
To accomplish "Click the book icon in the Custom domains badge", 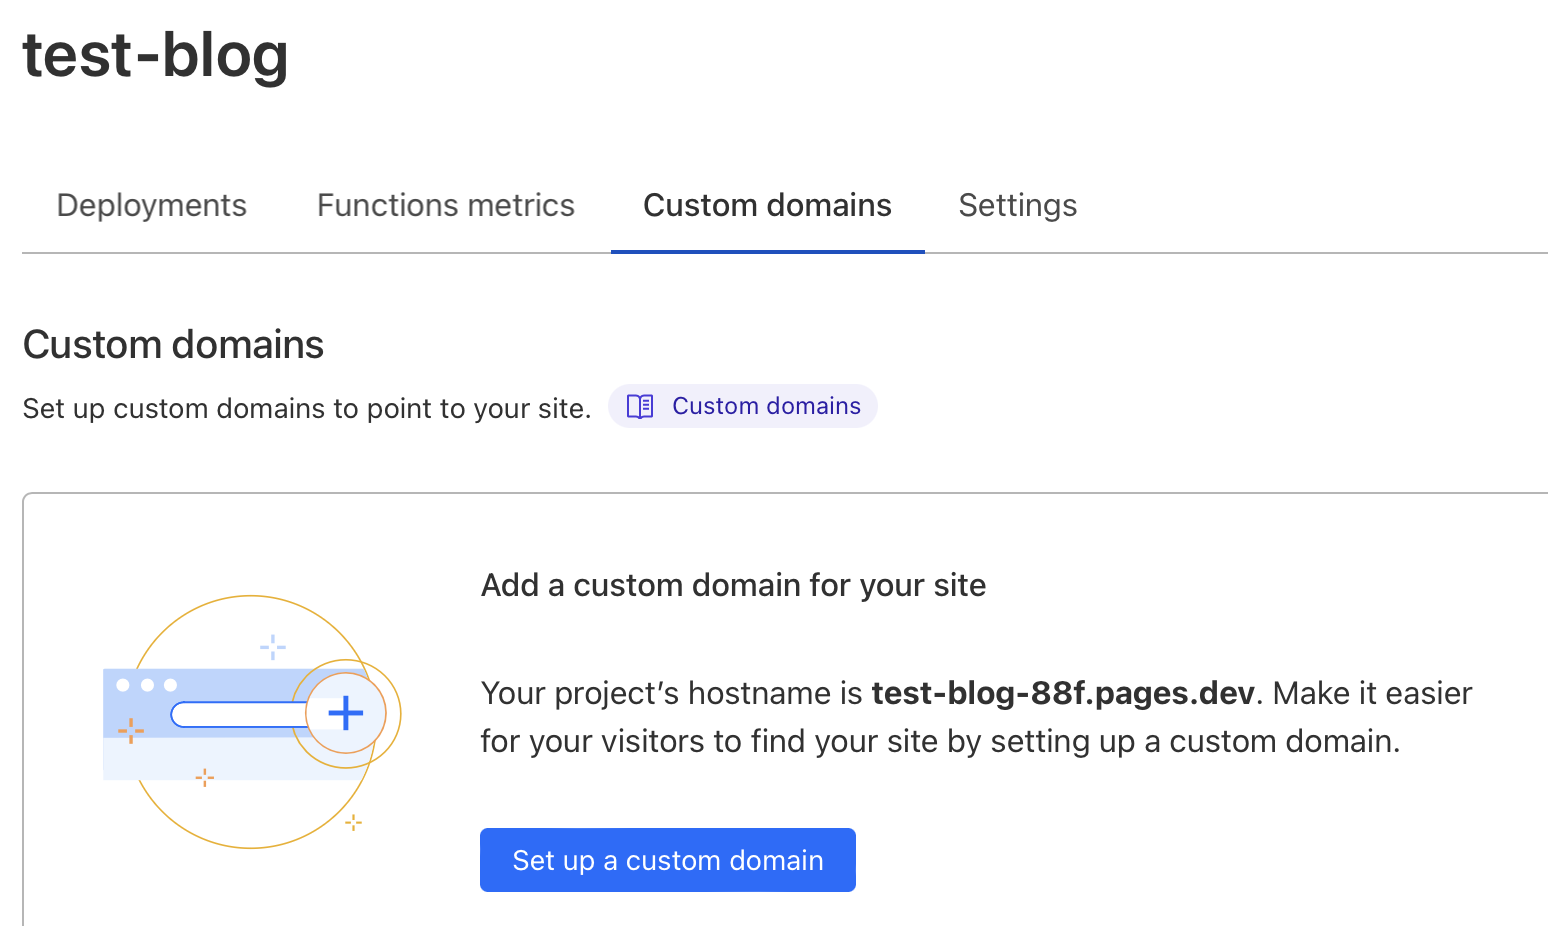I will coord(639,406).
